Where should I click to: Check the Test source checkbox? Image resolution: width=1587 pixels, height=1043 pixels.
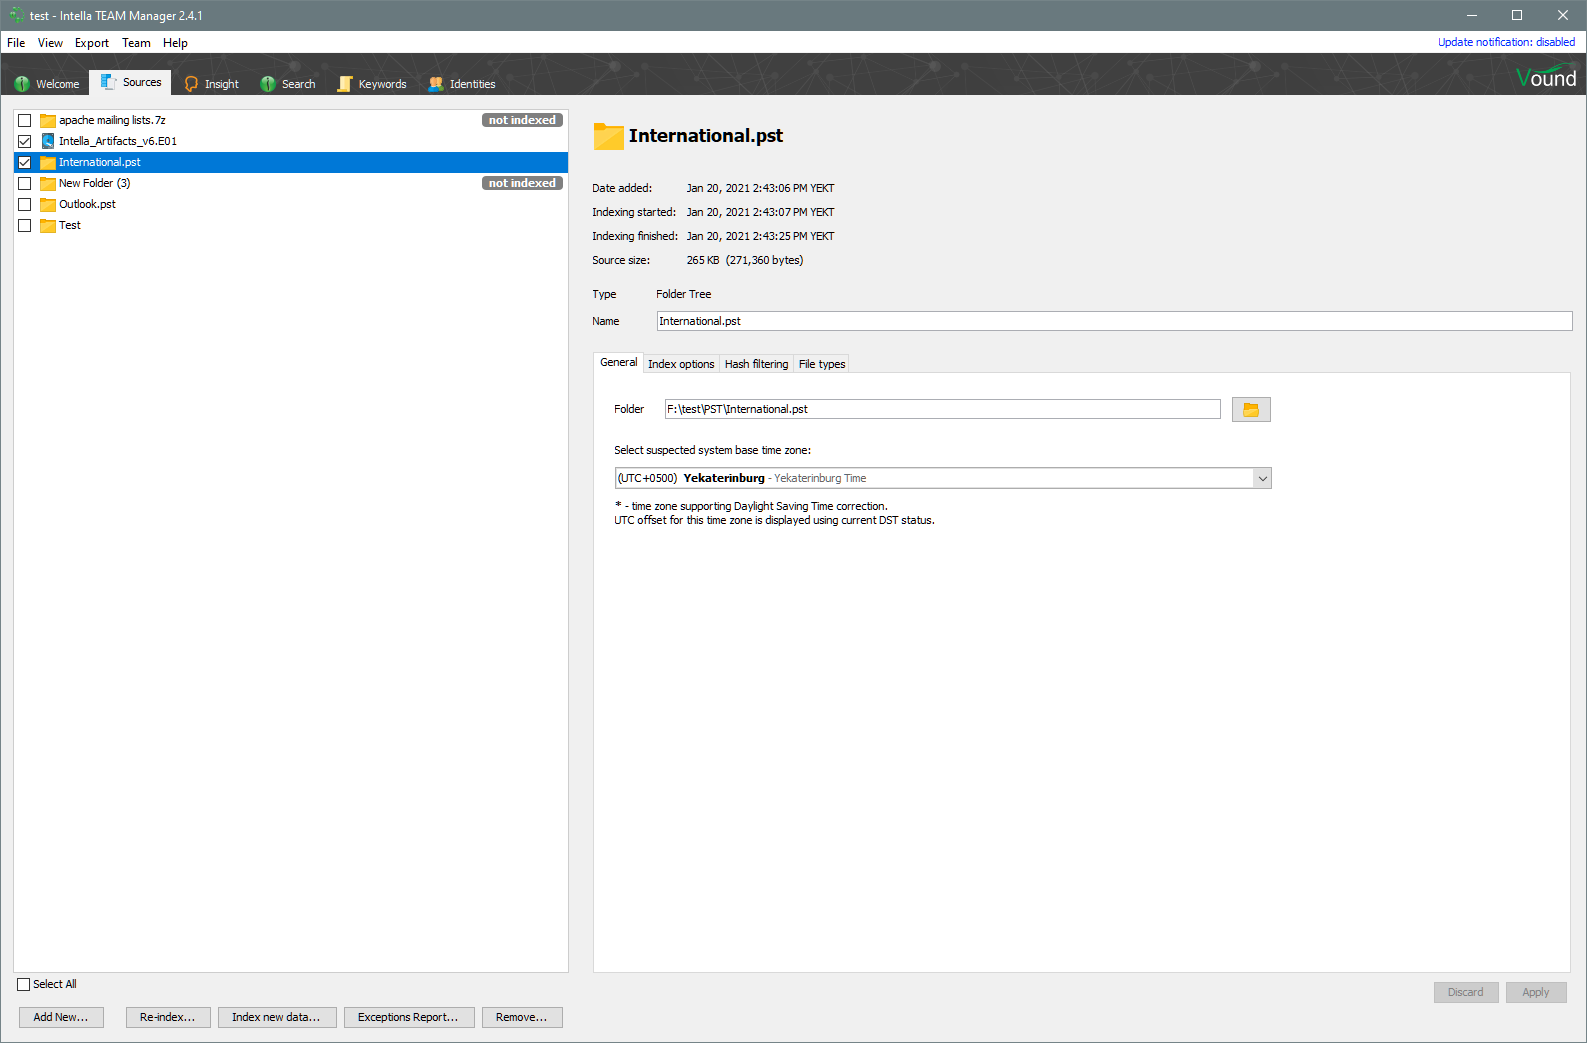pos(25,225)
